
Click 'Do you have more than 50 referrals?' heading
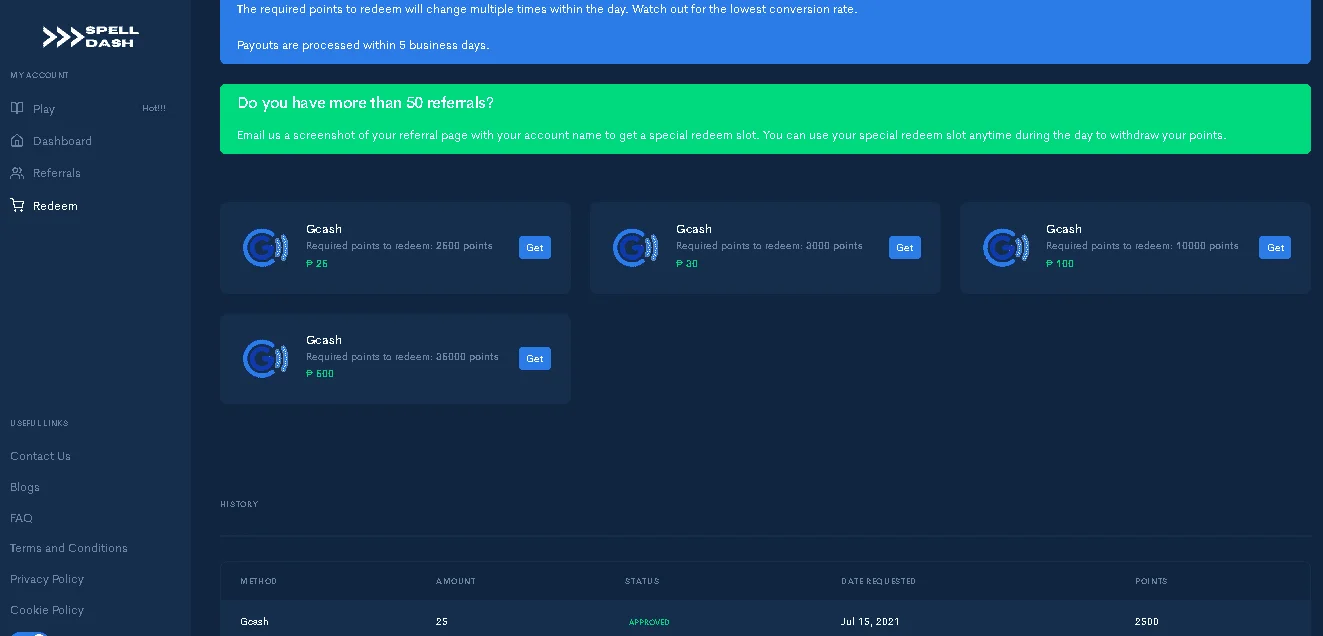(x=365, y=103)
